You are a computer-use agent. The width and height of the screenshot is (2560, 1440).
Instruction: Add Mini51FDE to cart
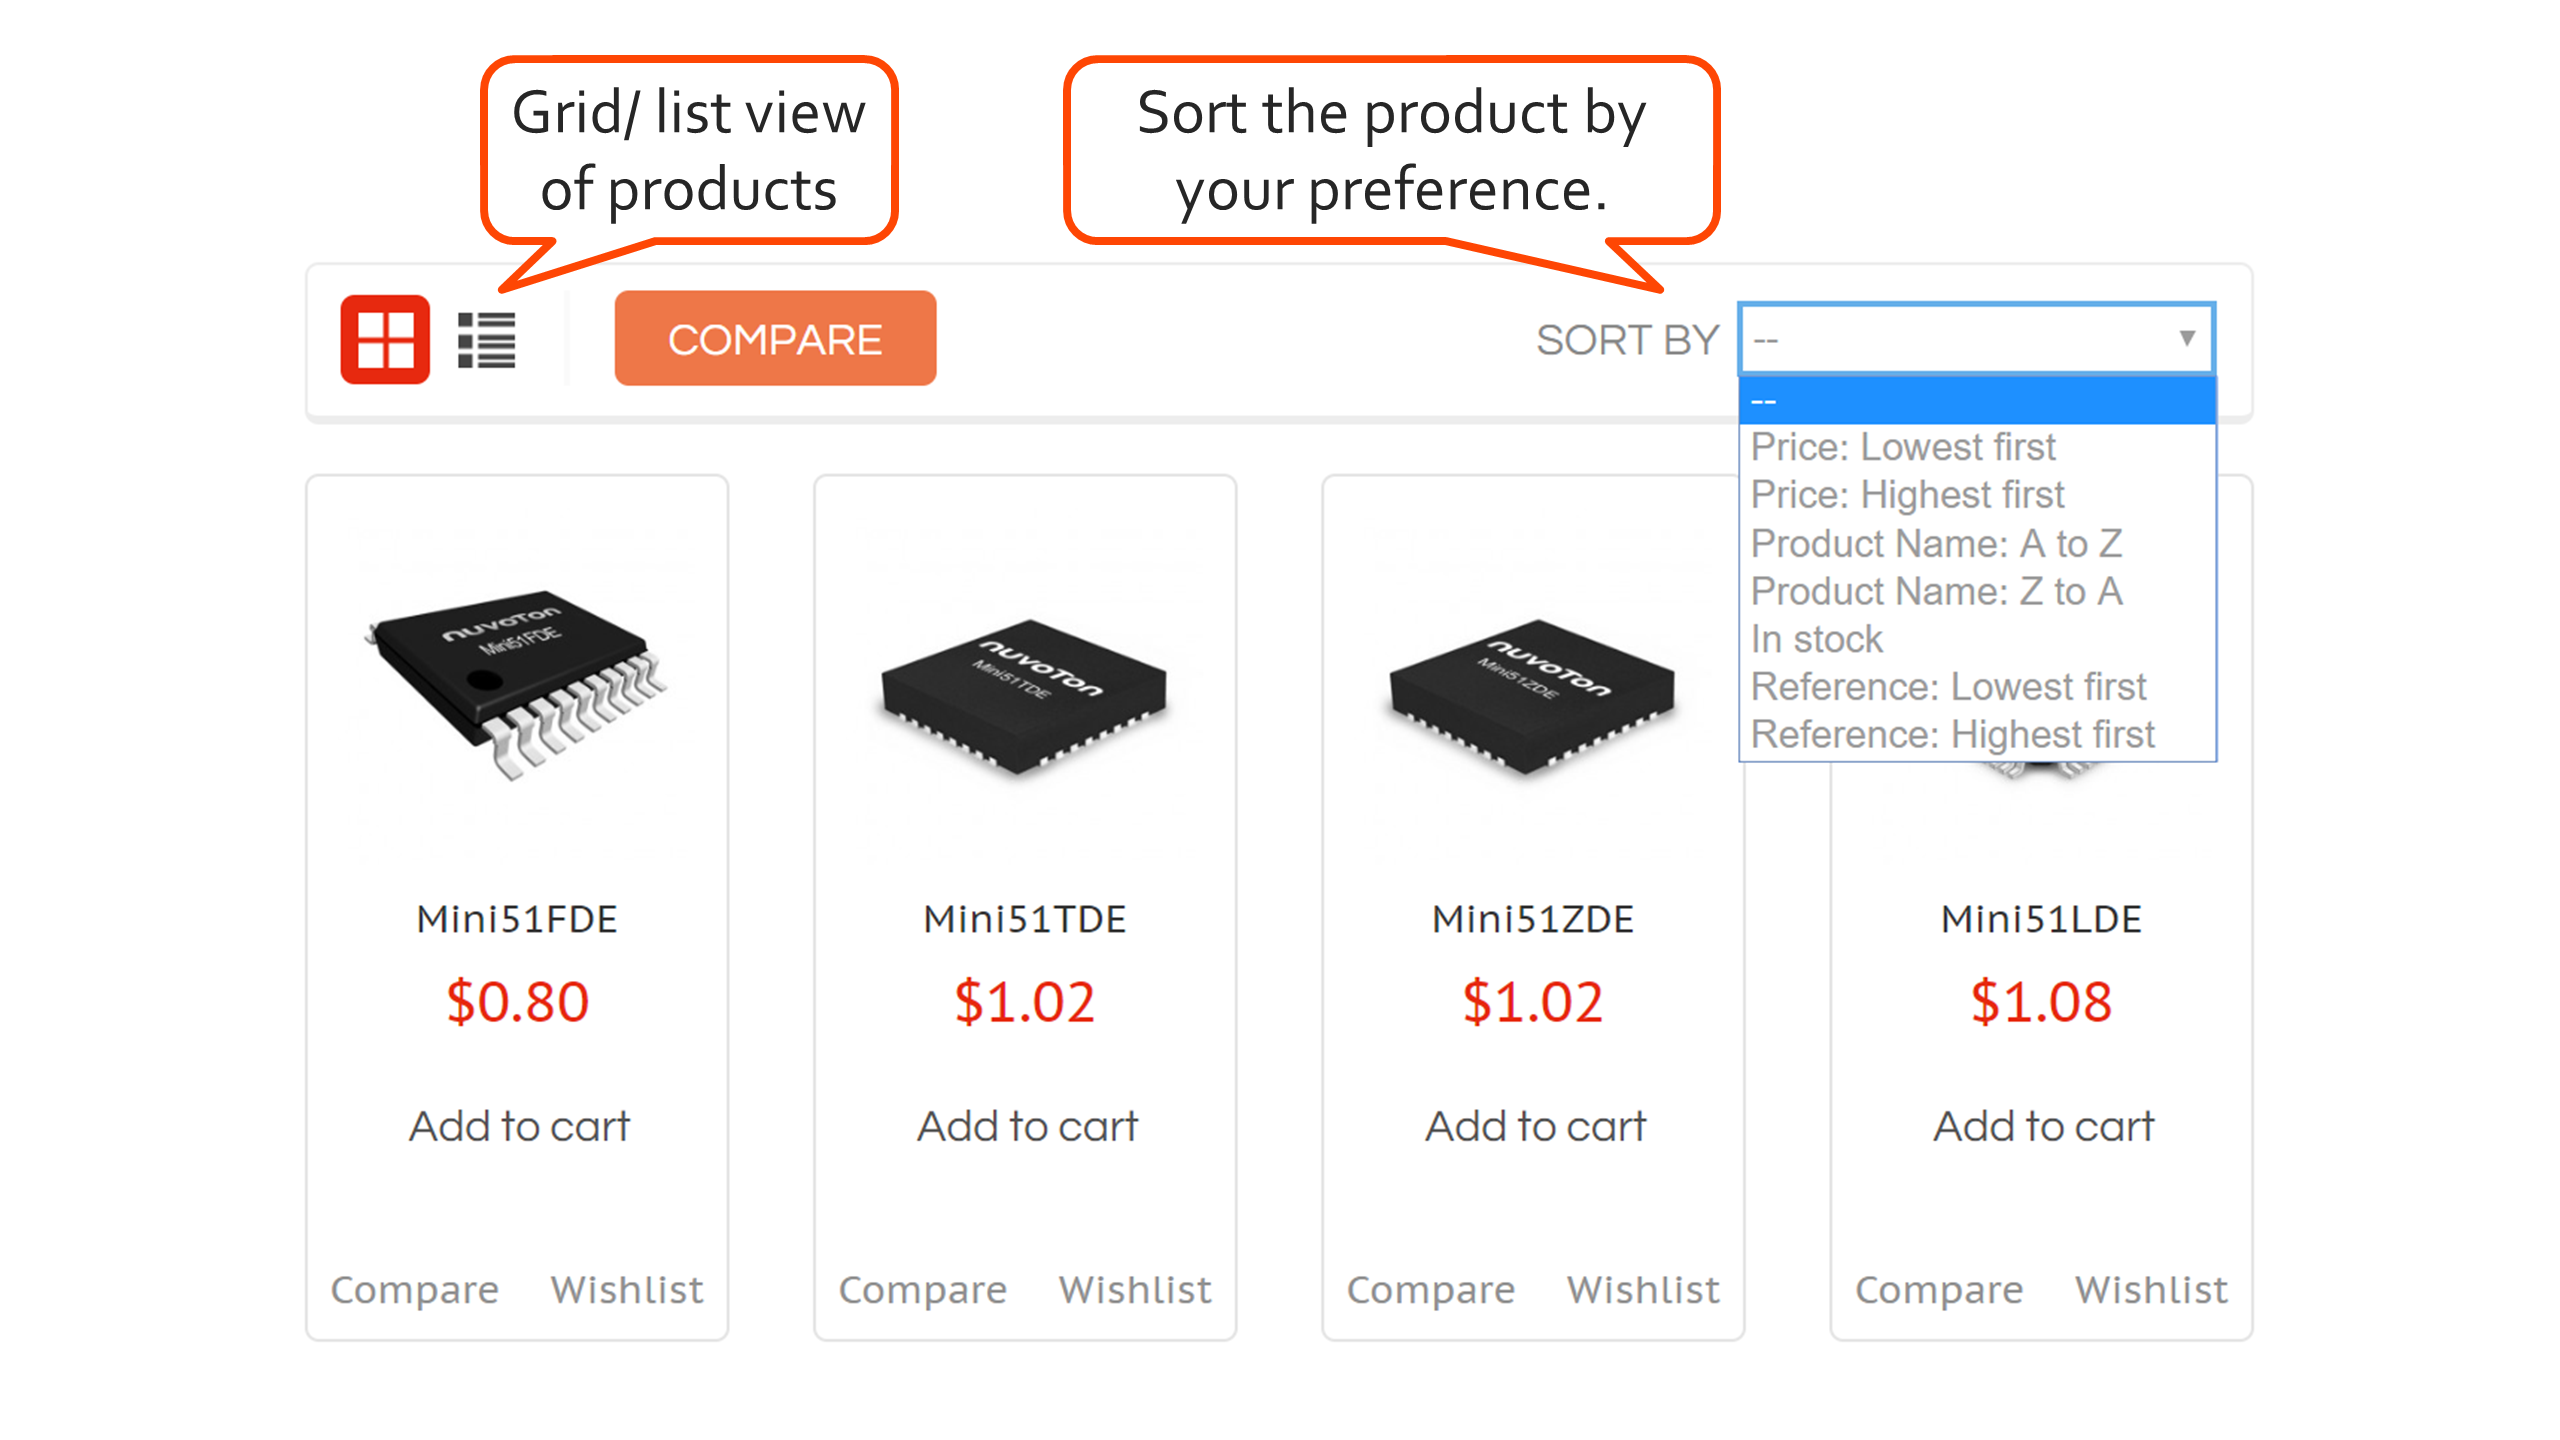pos(519,1126)
